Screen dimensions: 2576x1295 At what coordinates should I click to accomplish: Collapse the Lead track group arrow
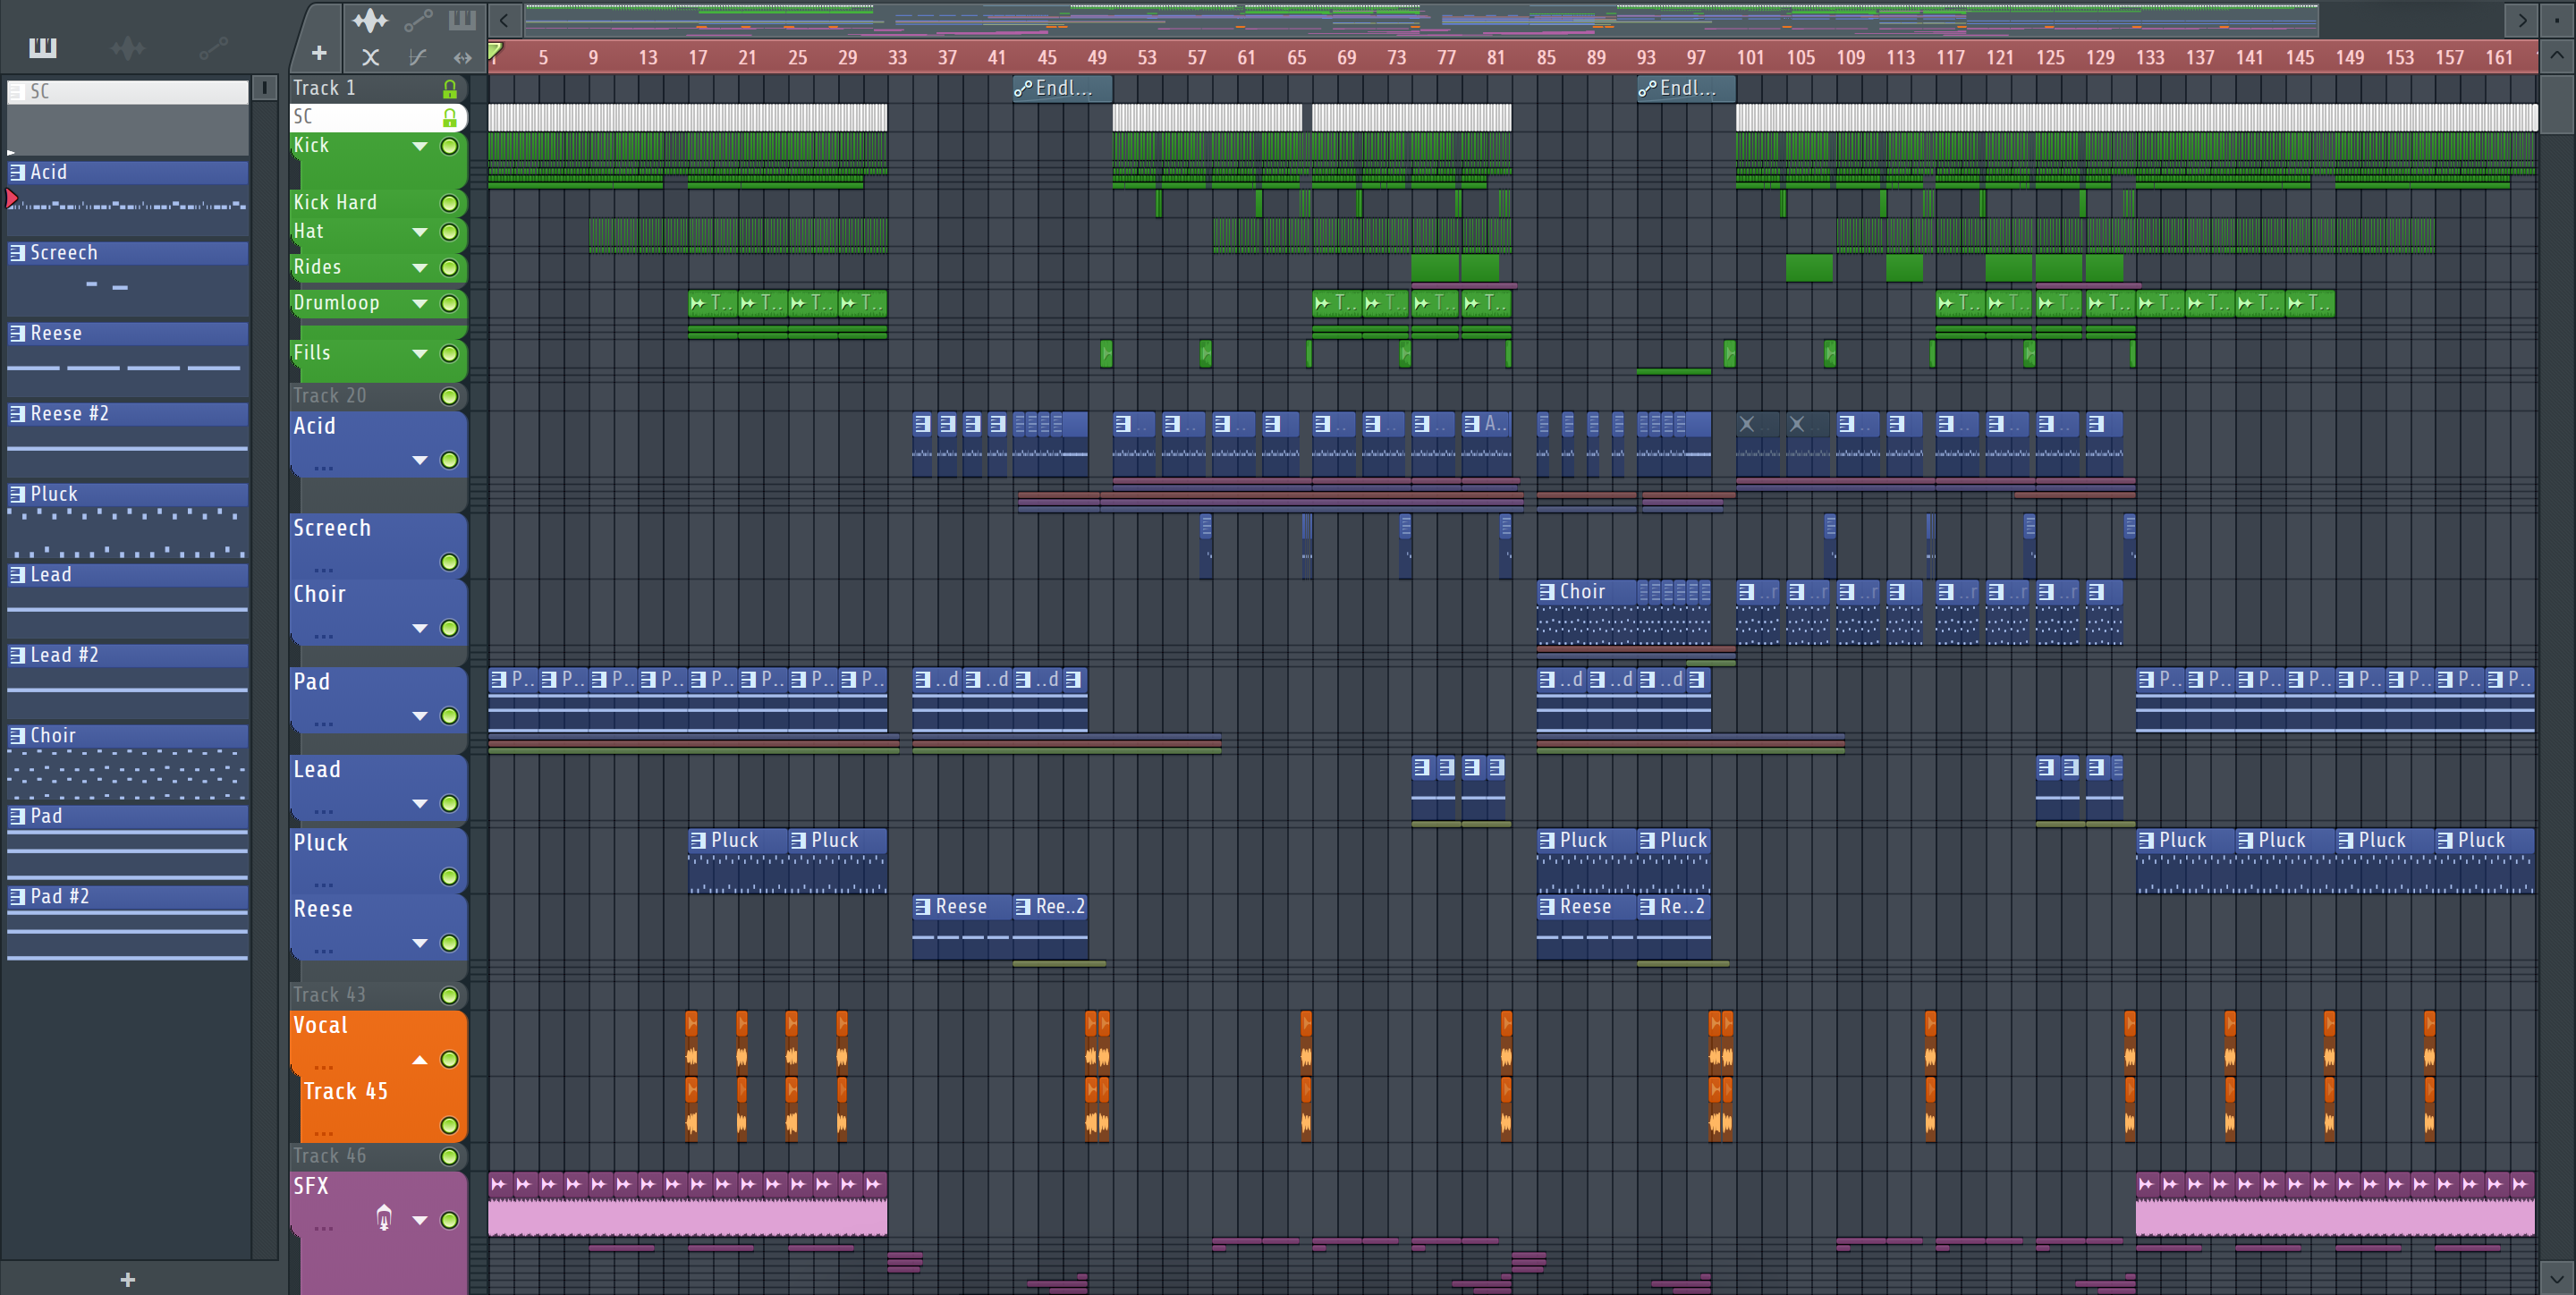[x=420, y=804]
